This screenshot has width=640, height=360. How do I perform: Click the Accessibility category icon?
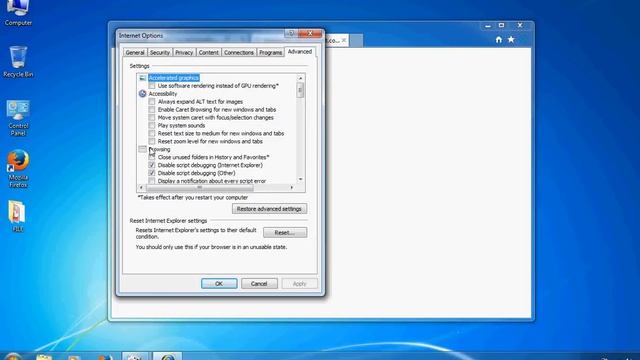(x=142, y=93)
